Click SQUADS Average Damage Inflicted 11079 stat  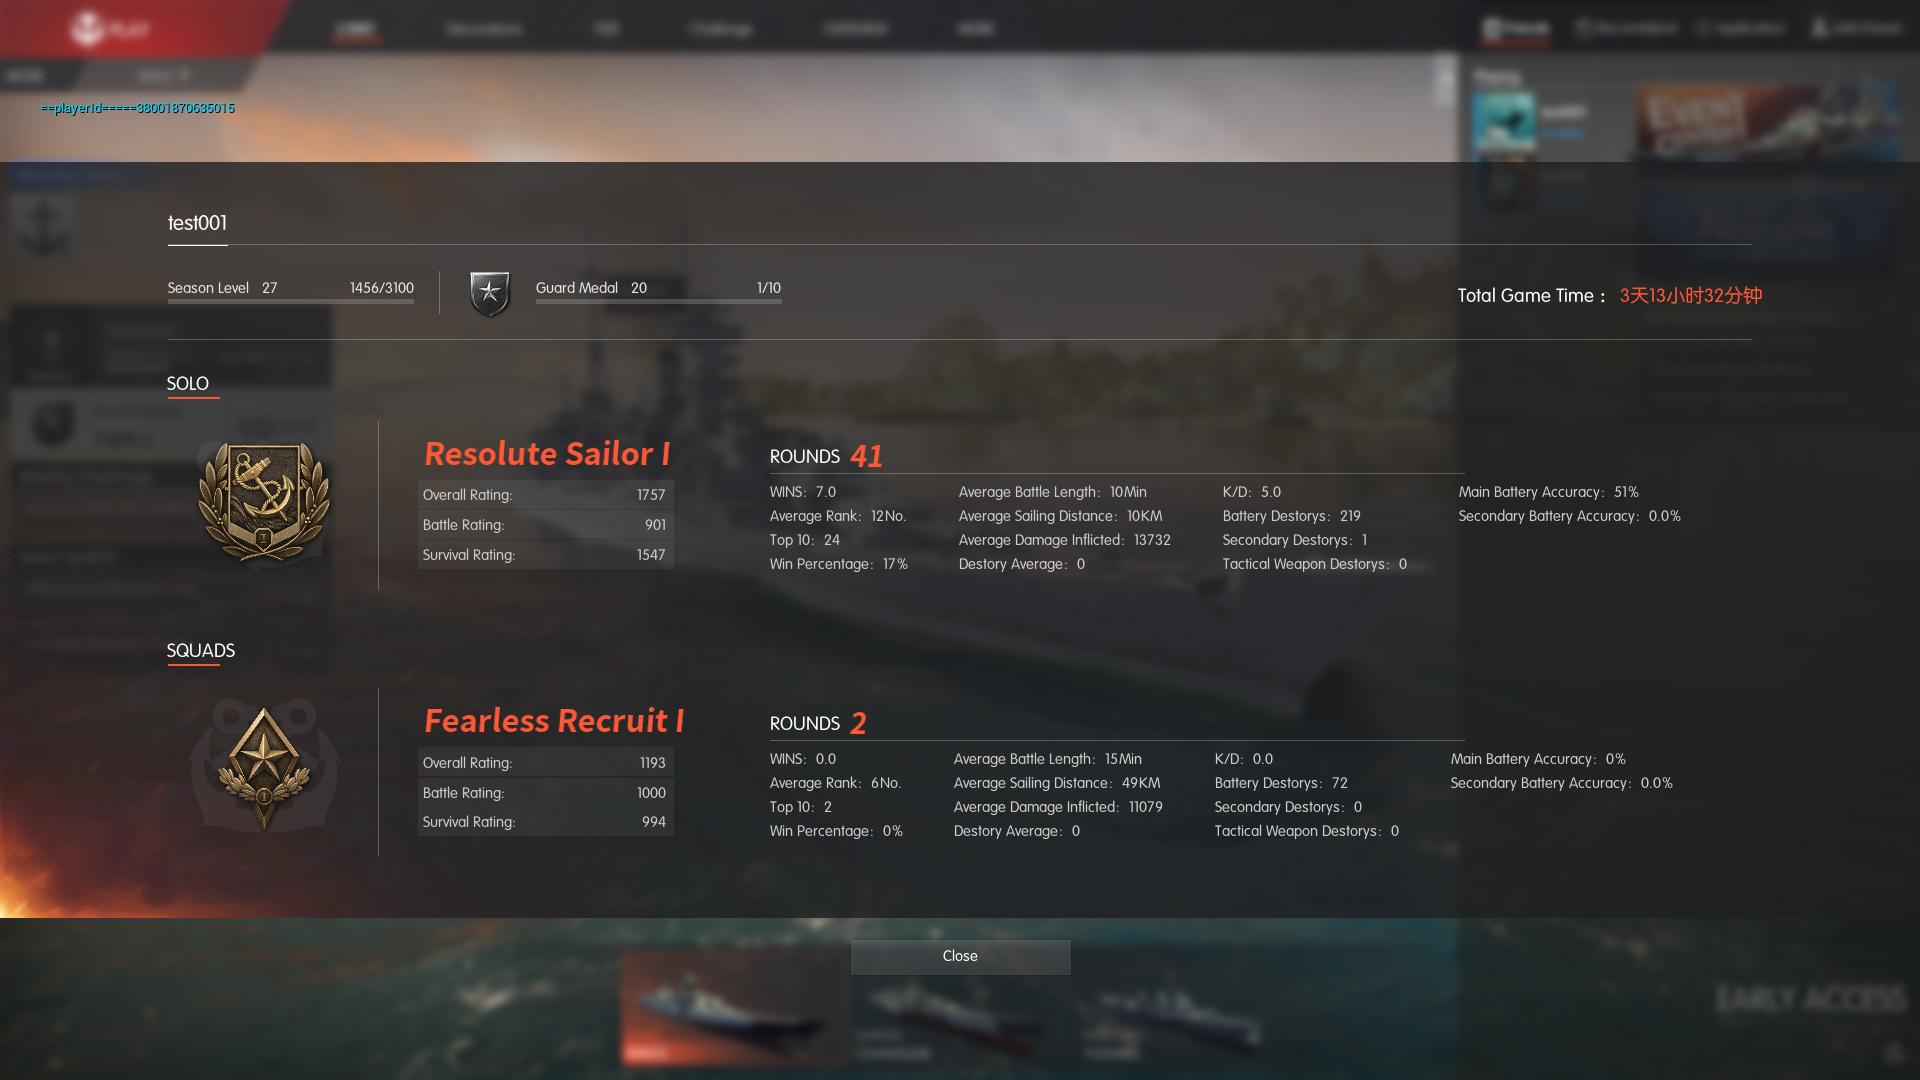tap(1058, 807)
